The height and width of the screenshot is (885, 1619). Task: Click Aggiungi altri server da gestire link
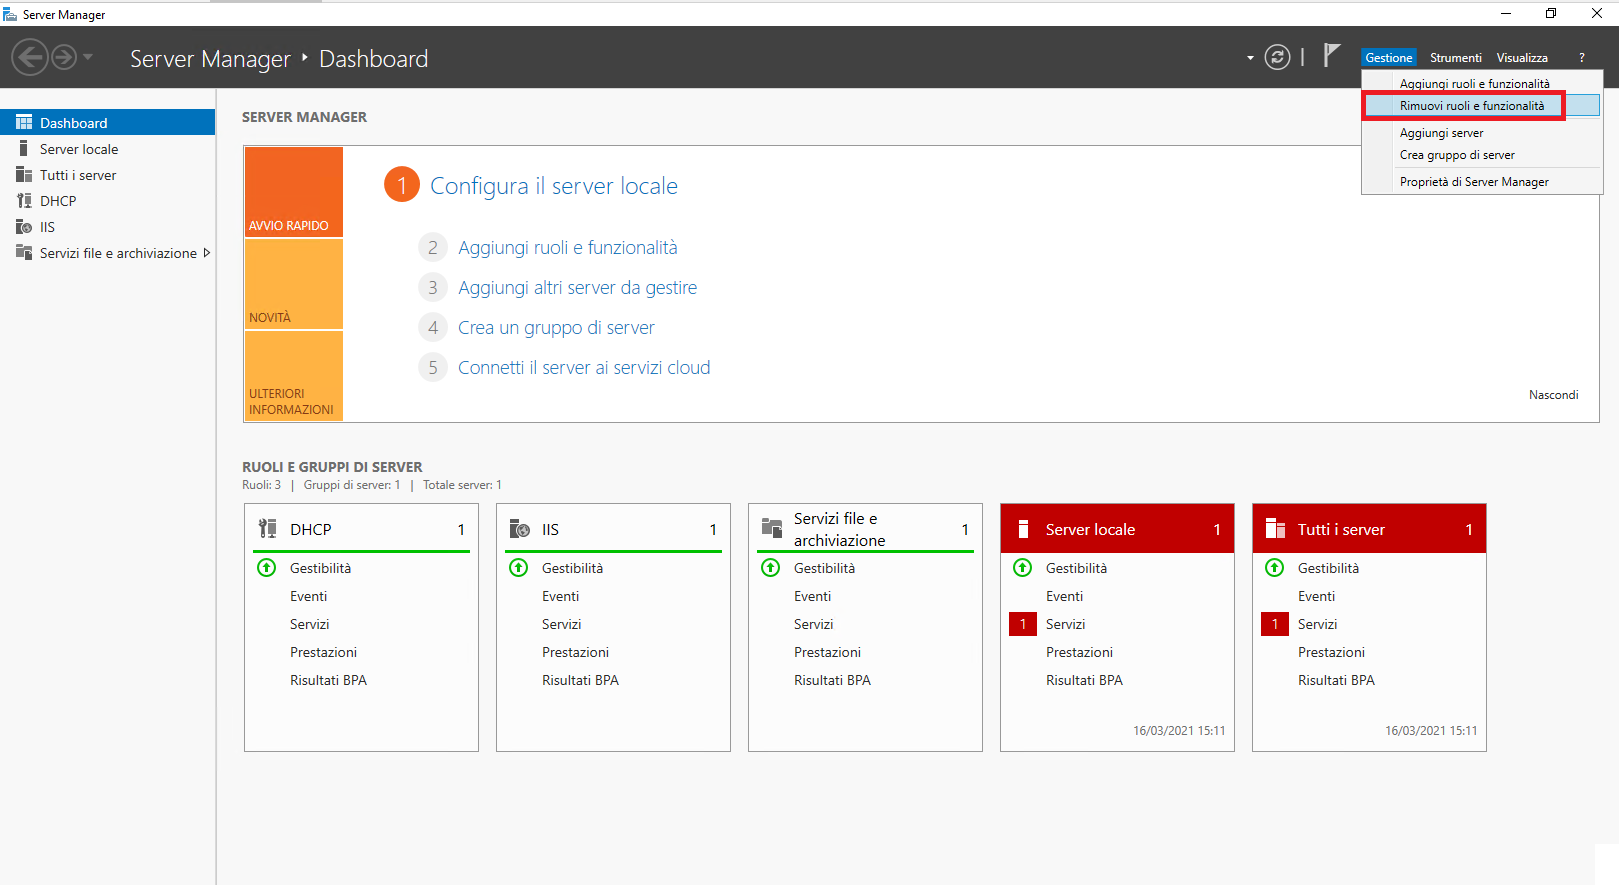click(x=577, y=288)
